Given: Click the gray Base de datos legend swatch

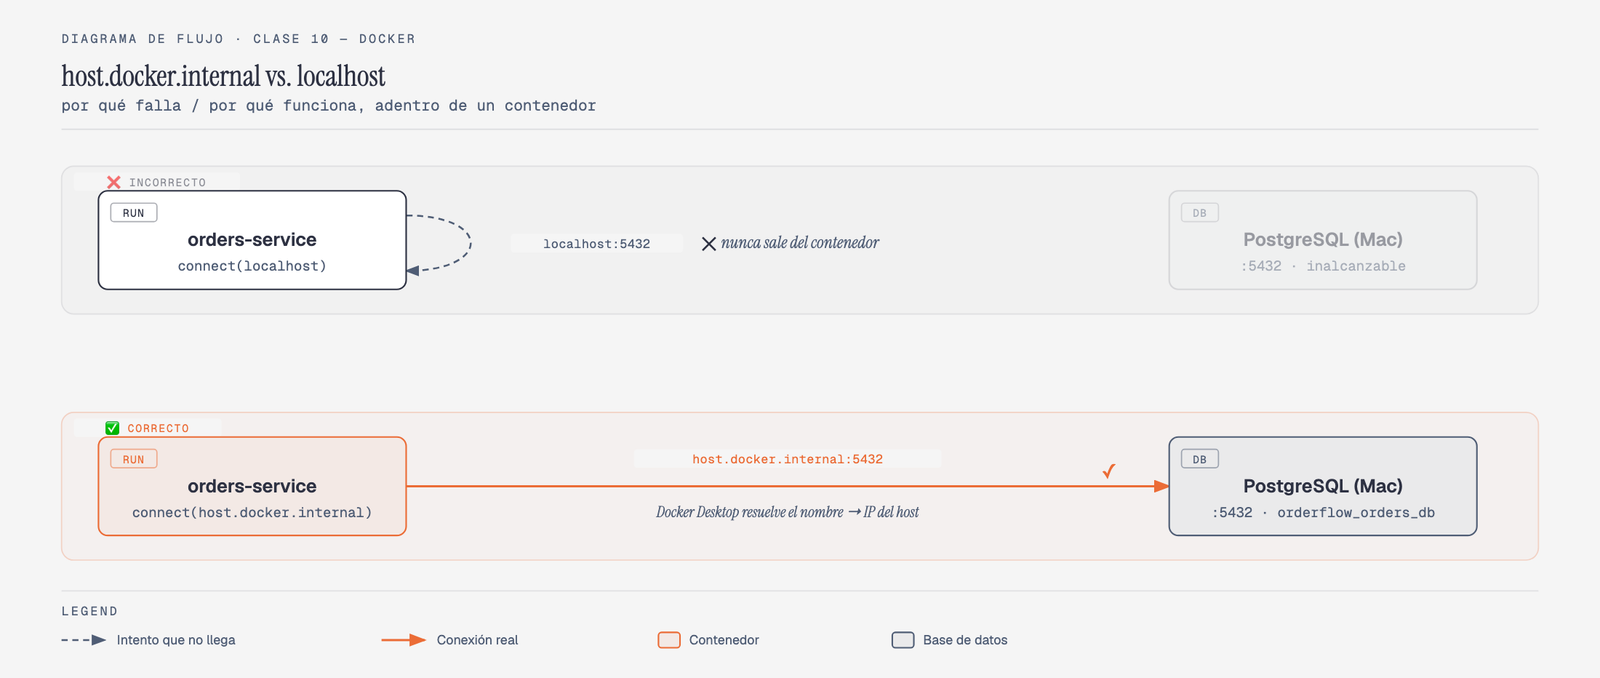Looking at the screenshot, I should pos(903,640).
